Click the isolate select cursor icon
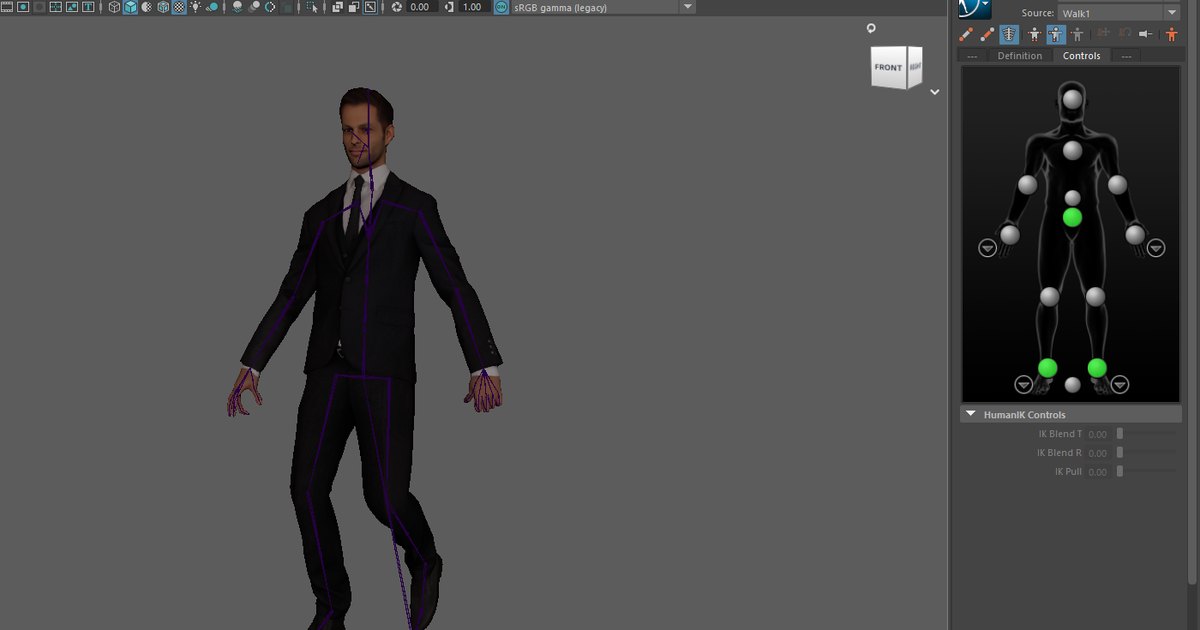The image size is (1200, 630). pyautogui.click(x=313, y=7)
